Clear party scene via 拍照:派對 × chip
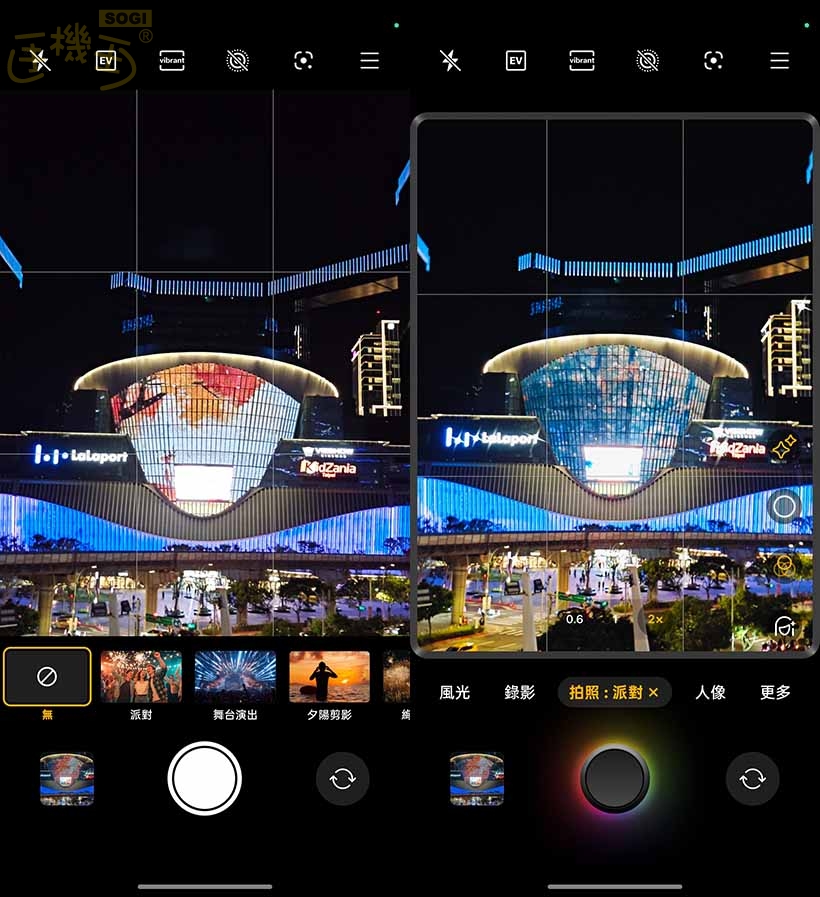The width and height of the screenshot is (820, 897). 653,692
